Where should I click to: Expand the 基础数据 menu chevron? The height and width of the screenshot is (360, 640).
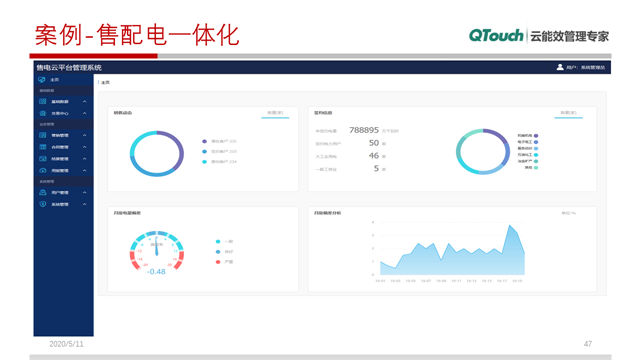tap(84, 101)
